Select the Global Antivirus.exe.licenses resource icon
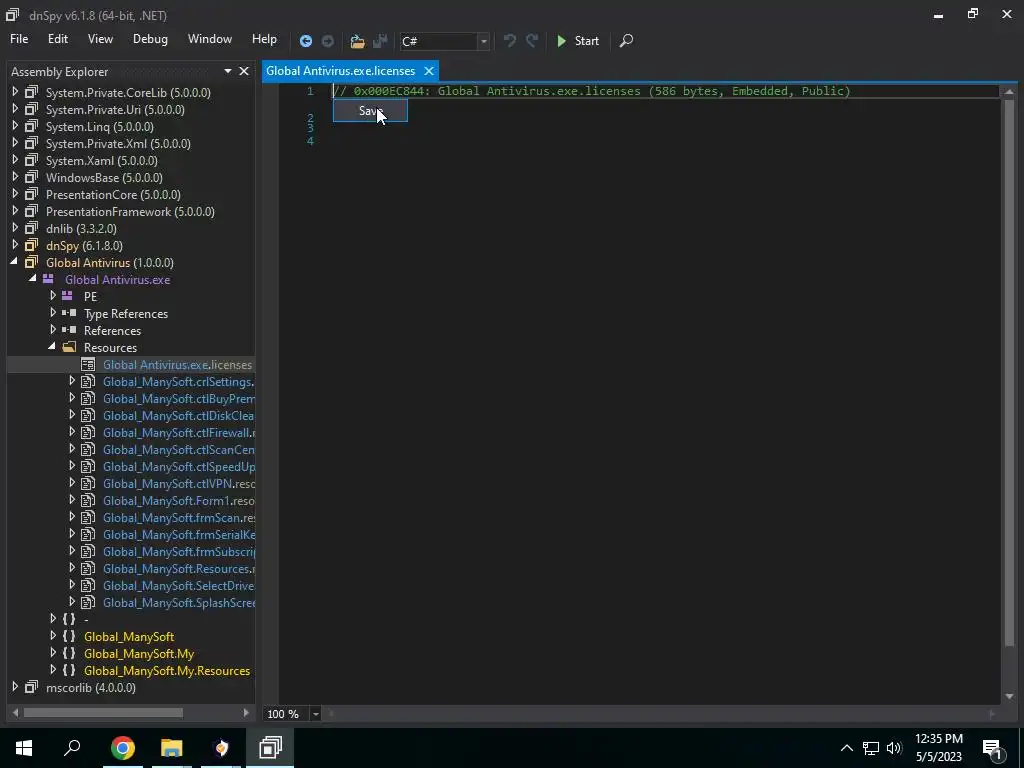 pyautogui.click(x=88, y=364)
